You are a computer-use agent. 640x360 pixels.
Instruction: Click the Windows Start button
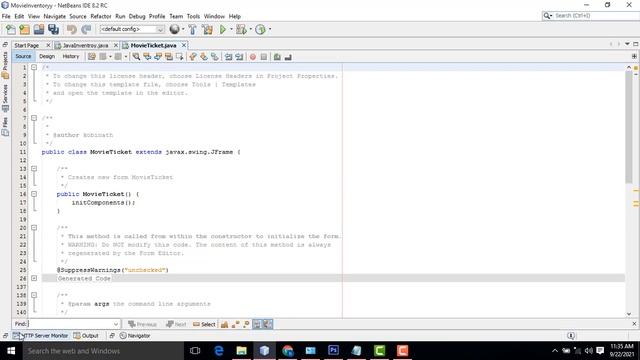pos(11,351)
